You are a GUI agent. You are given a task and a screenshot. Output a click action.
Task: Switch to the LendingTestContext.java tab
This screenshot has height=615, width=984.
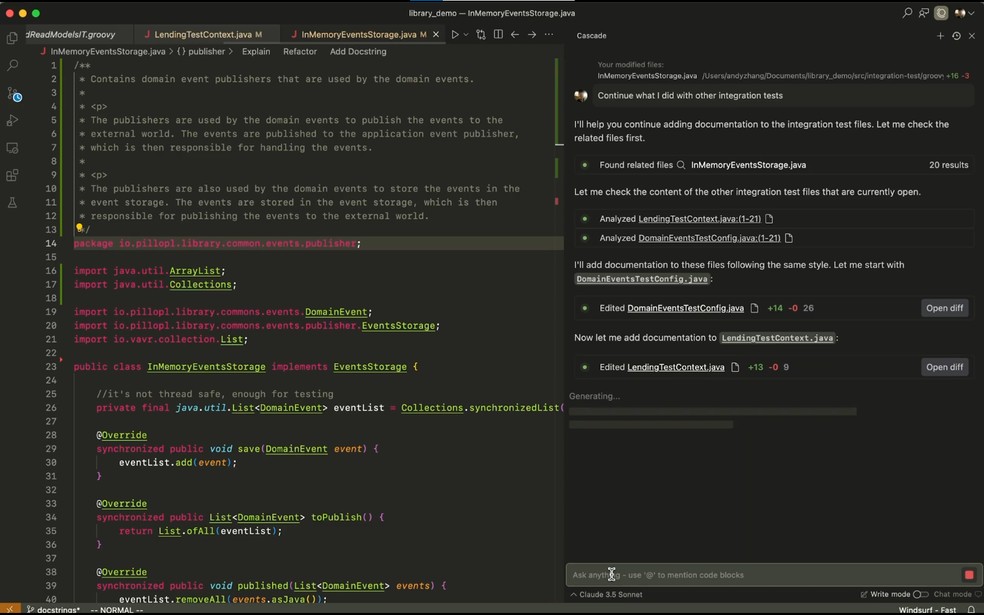[202, 35]
